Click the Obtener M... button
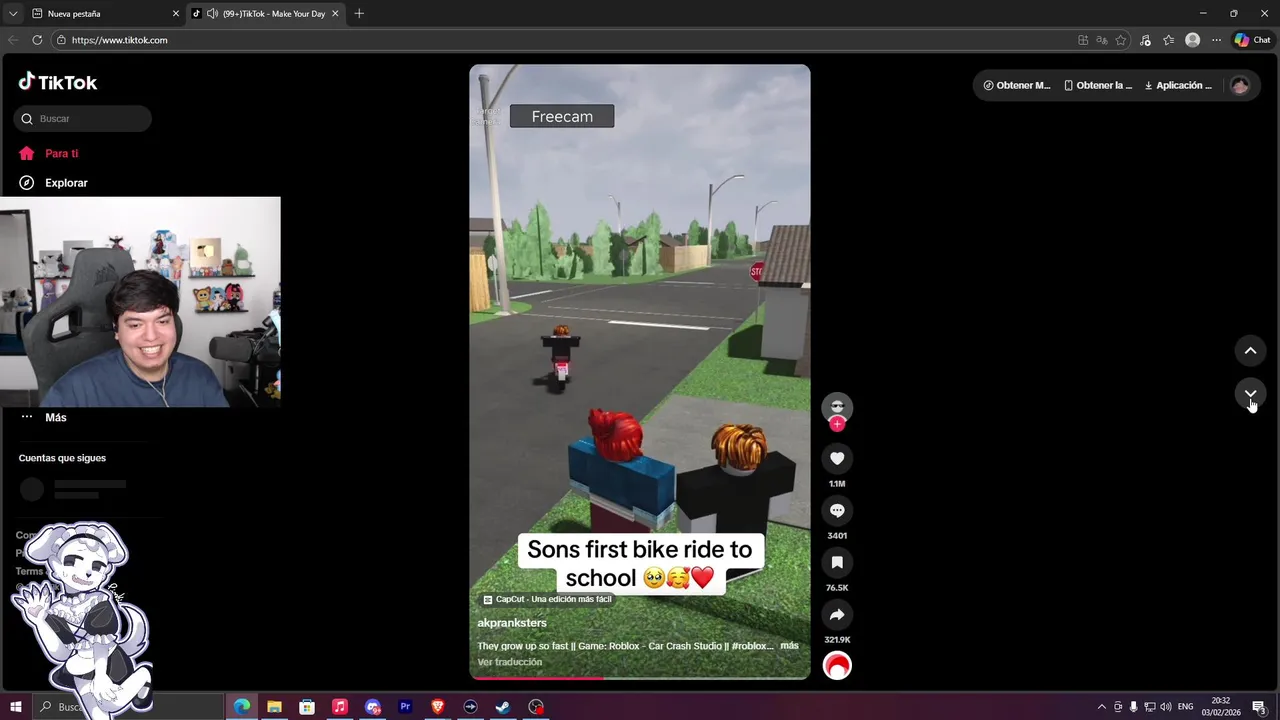 (x=1017, y=85)
